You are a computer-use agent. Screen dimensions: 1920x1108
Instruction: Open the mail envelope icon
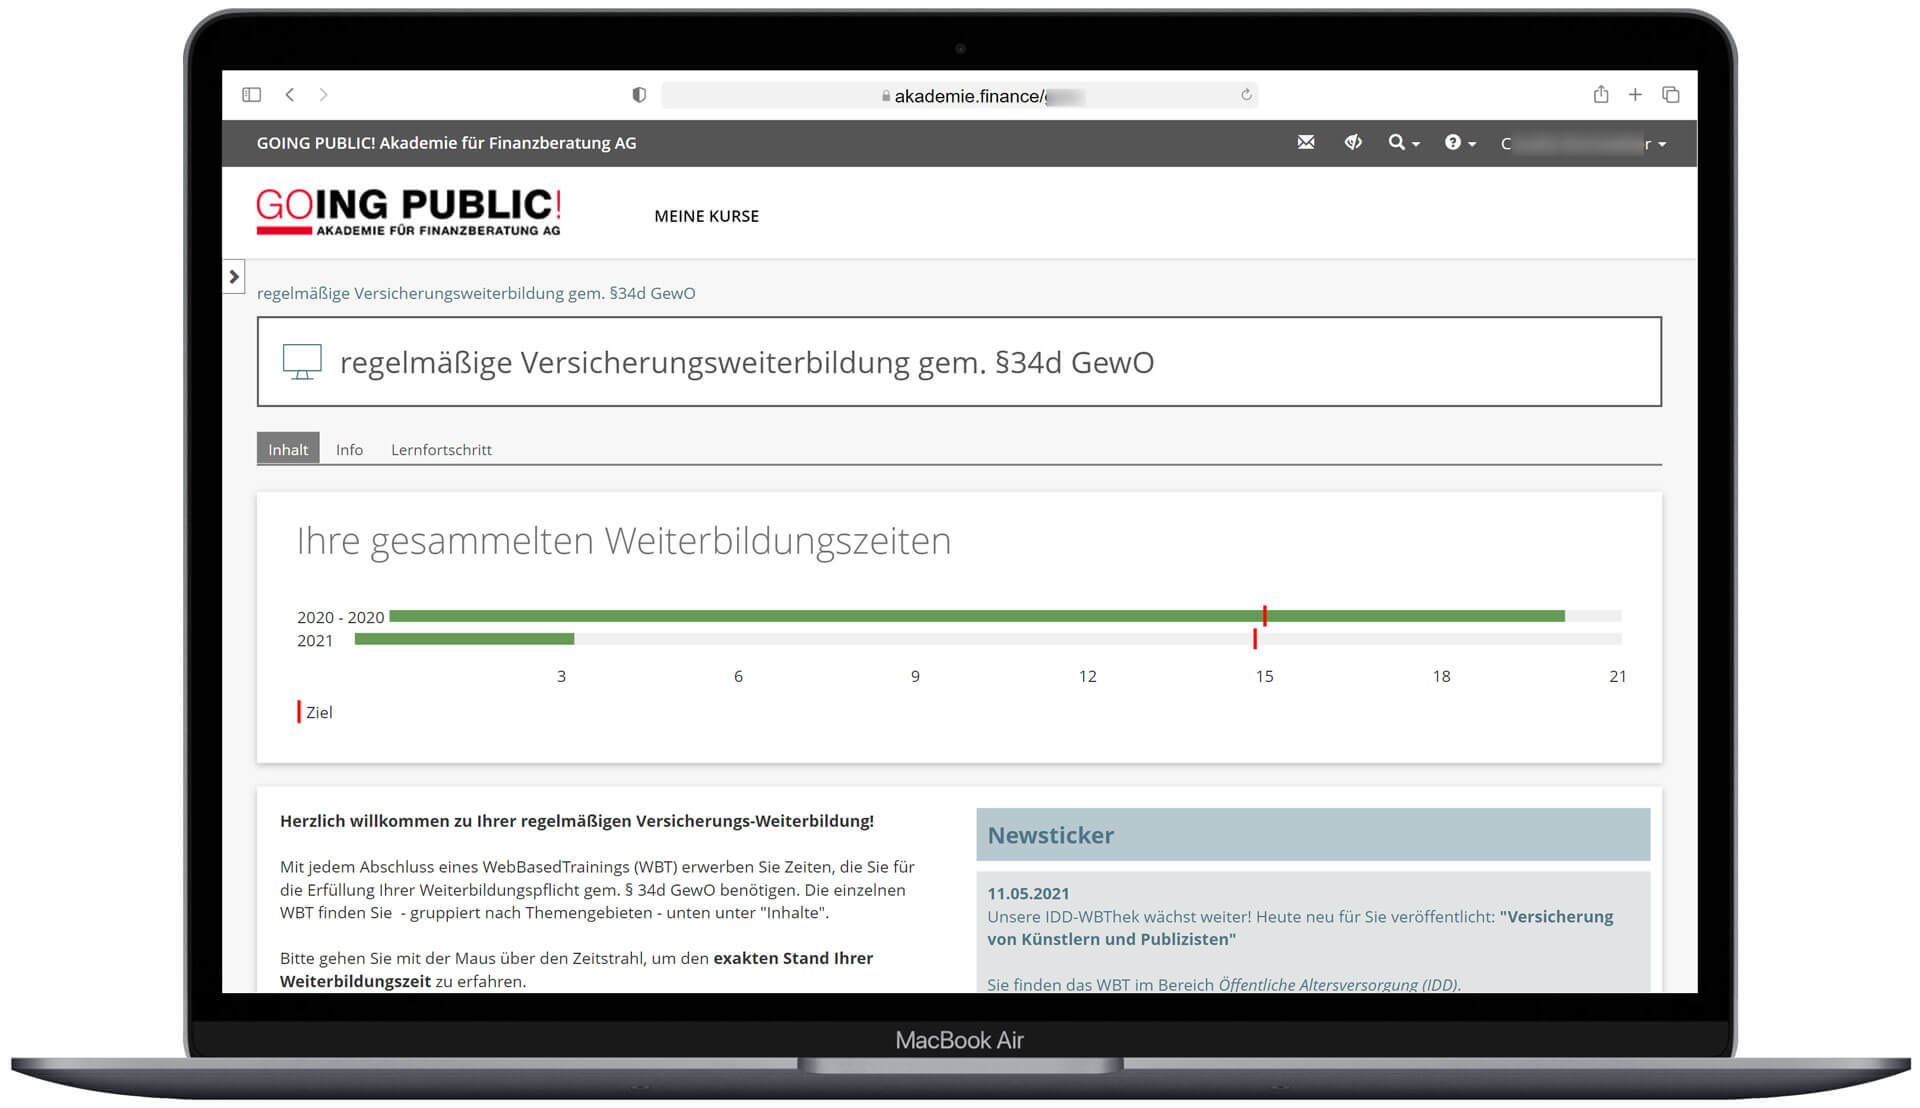(1305, 143)
